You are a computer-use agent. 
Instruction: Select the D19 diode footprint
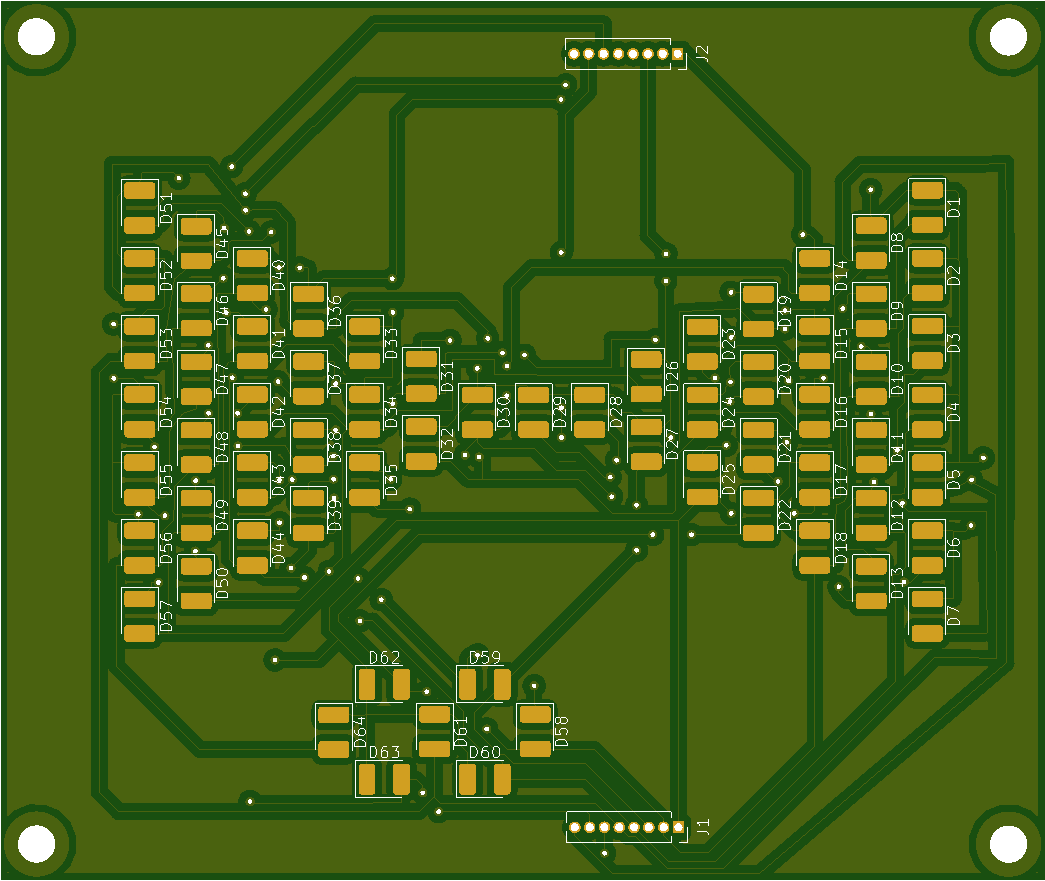click(758, 310)
